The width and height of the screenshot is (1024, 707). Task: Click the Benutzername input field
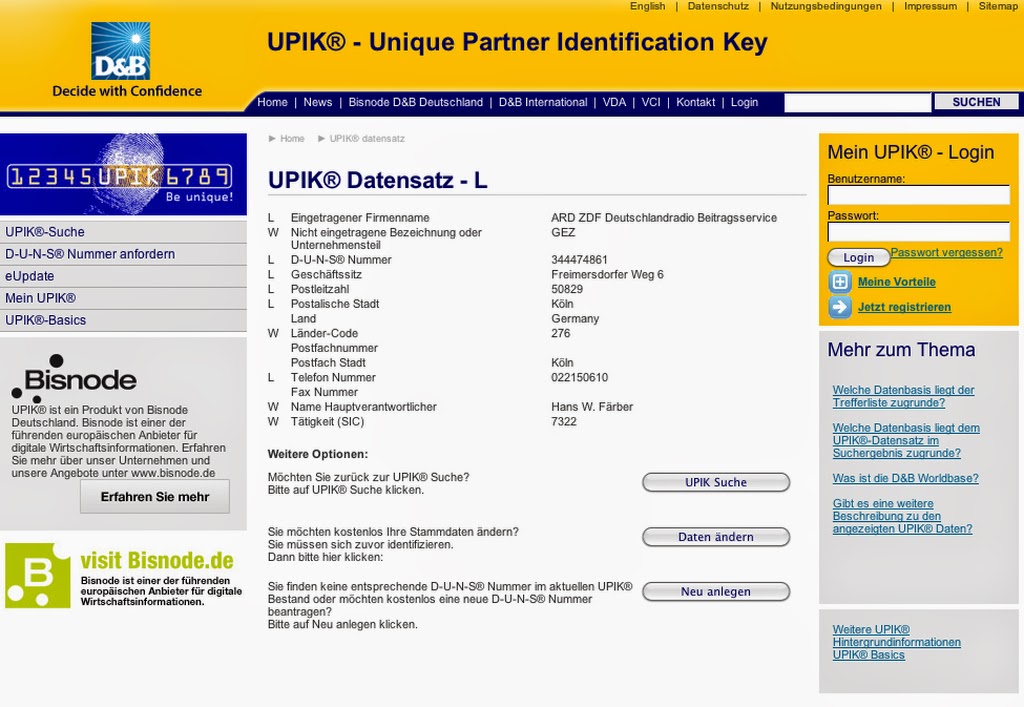(918, 195)
